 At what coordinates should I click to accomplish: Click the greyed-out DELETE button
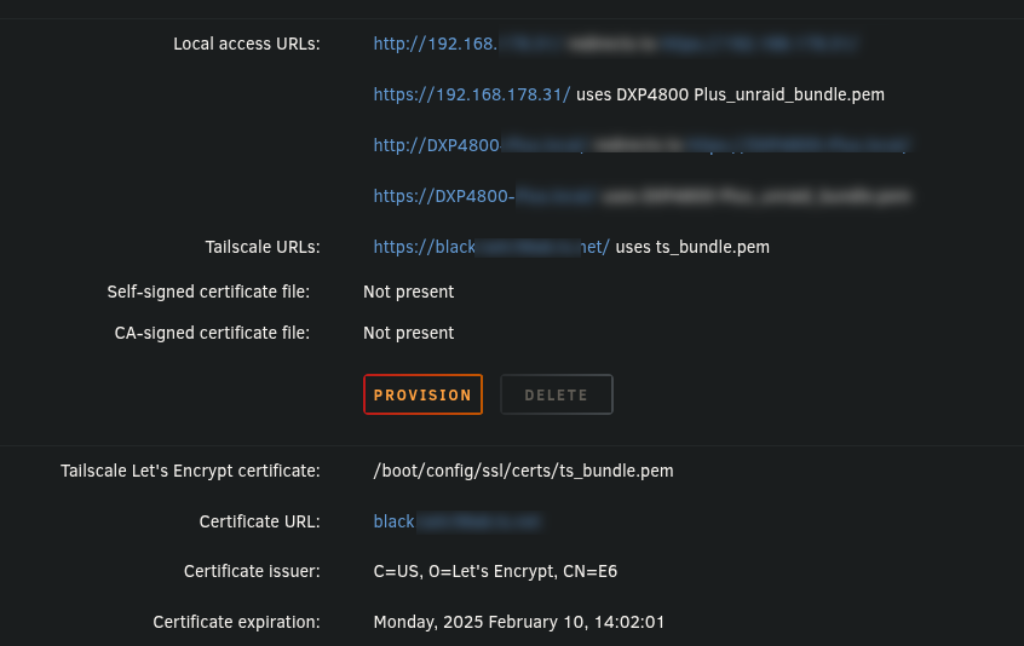tap(556, 395)
